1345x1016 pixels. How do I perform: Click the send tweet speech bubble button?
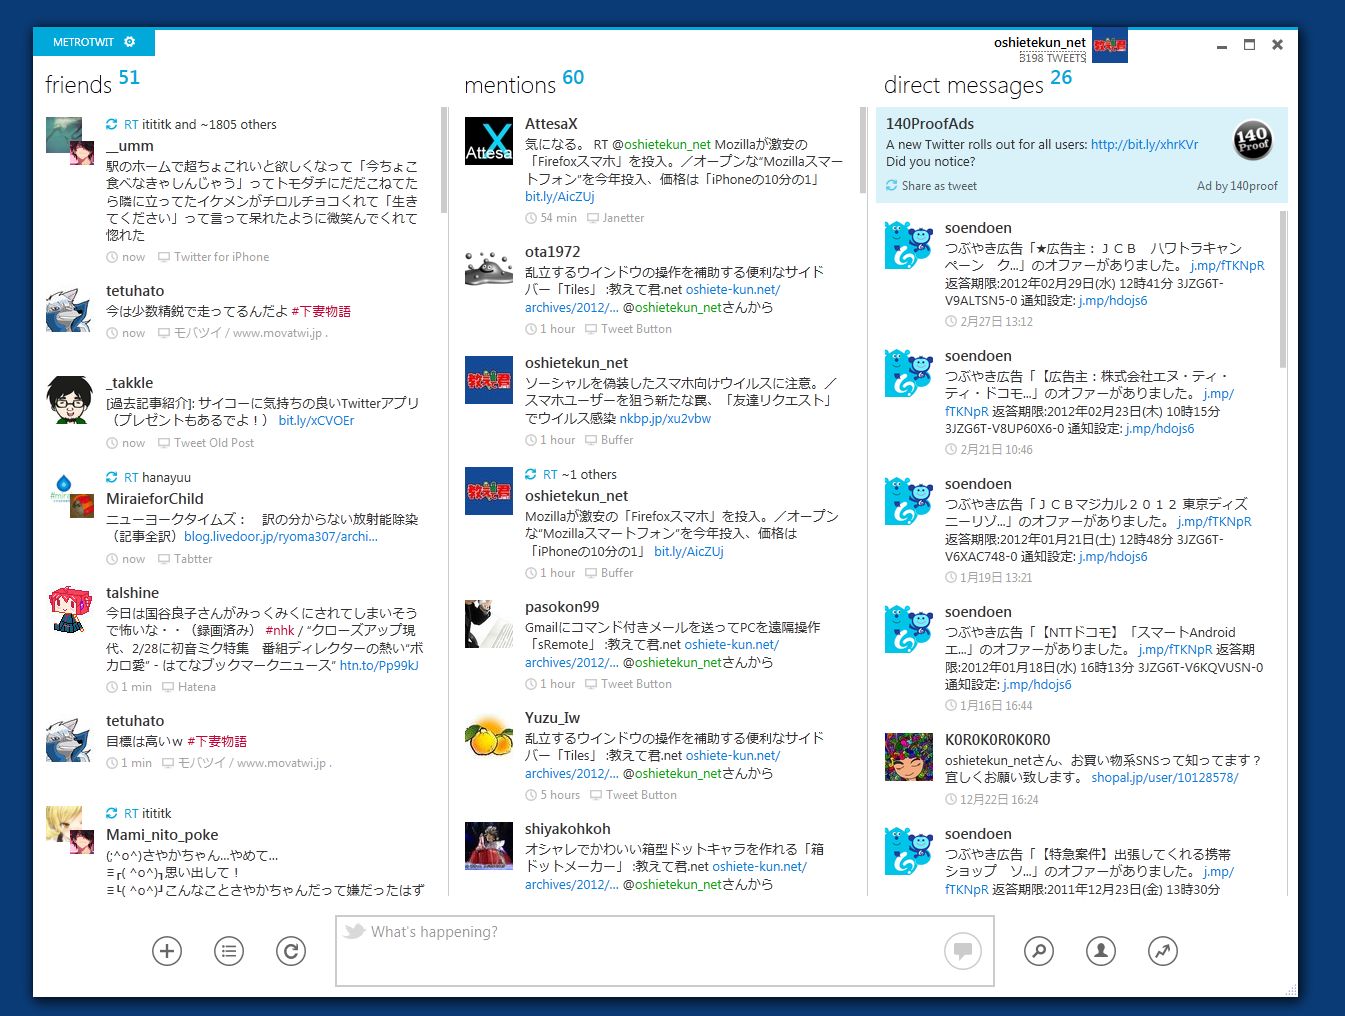tap(963, 950)
